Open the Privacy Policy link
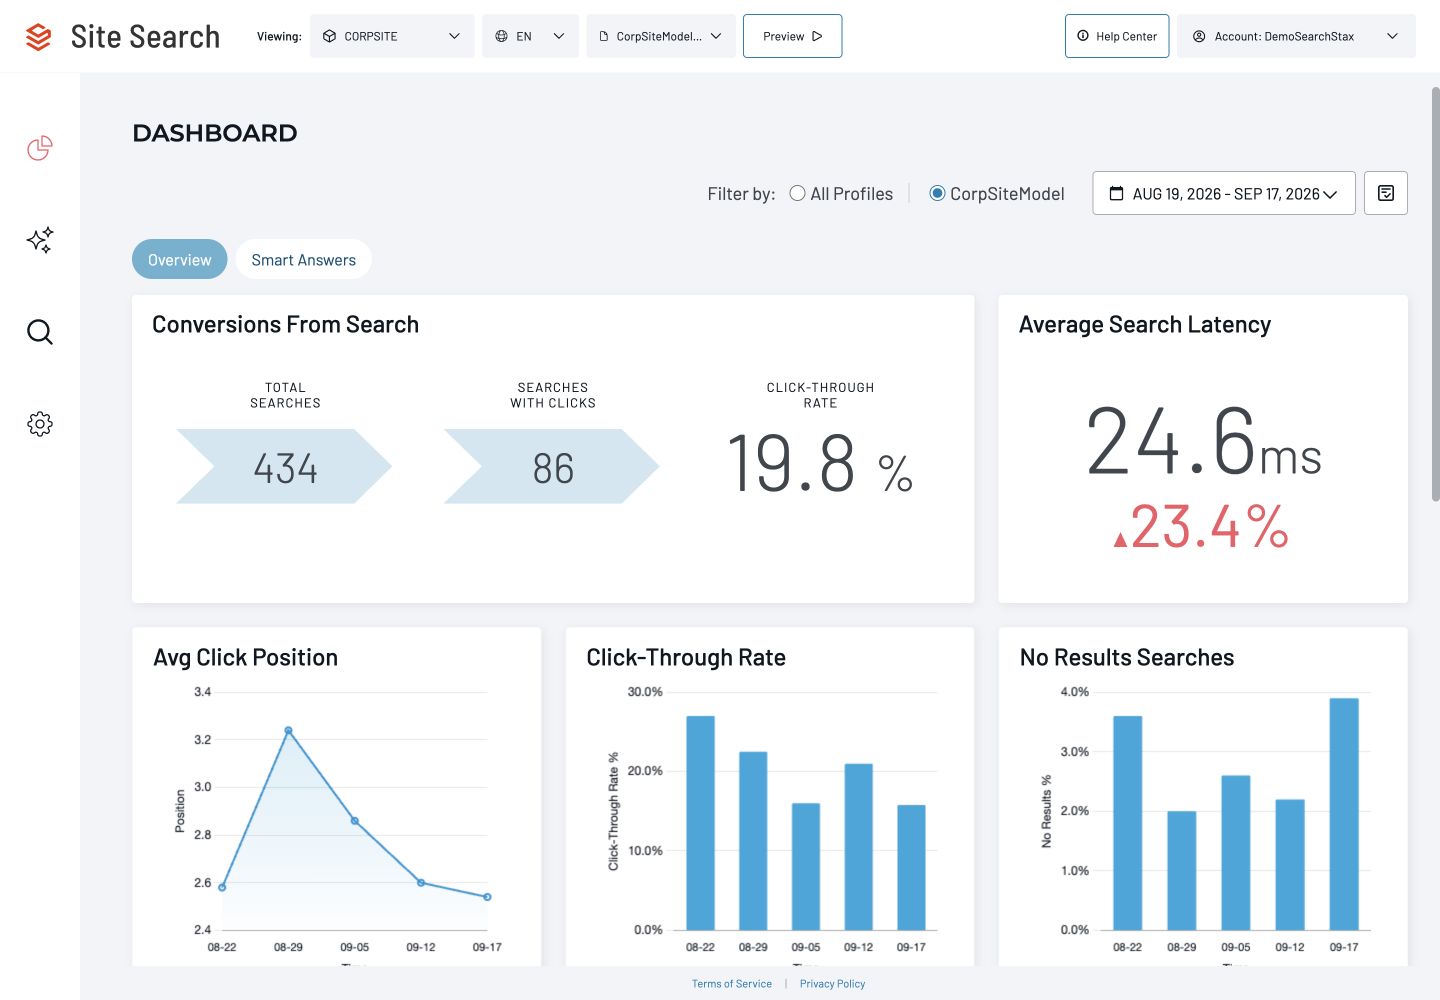This screenshot has width=1440, height=1000. (x=832, y=984)
